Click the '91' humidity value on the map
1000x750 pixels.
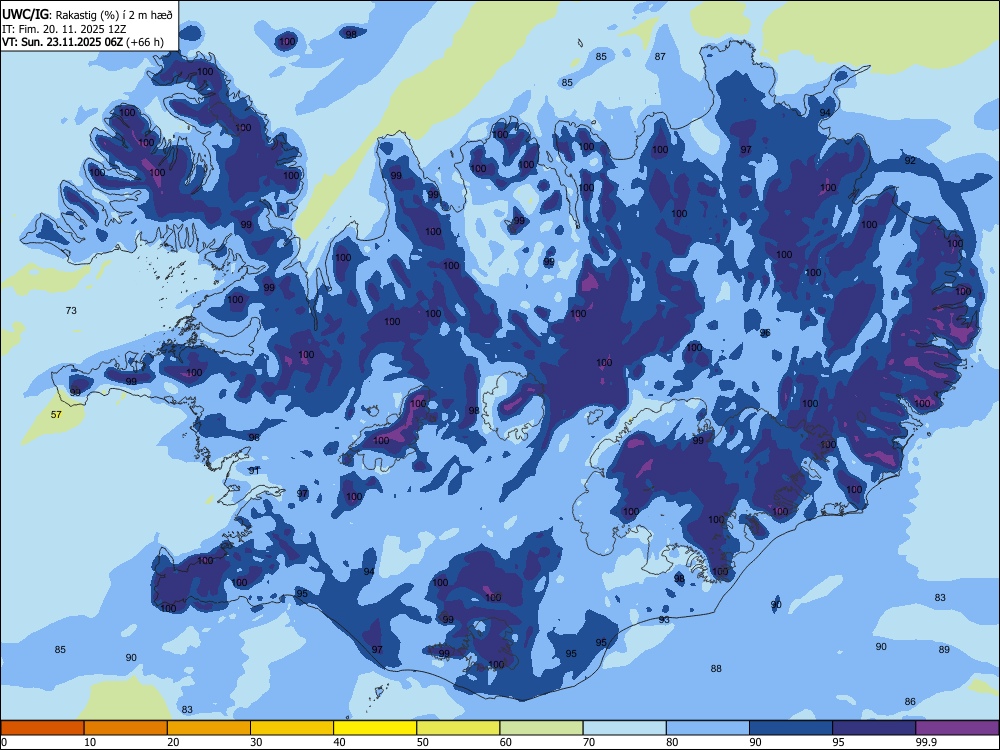pos(254,471)
